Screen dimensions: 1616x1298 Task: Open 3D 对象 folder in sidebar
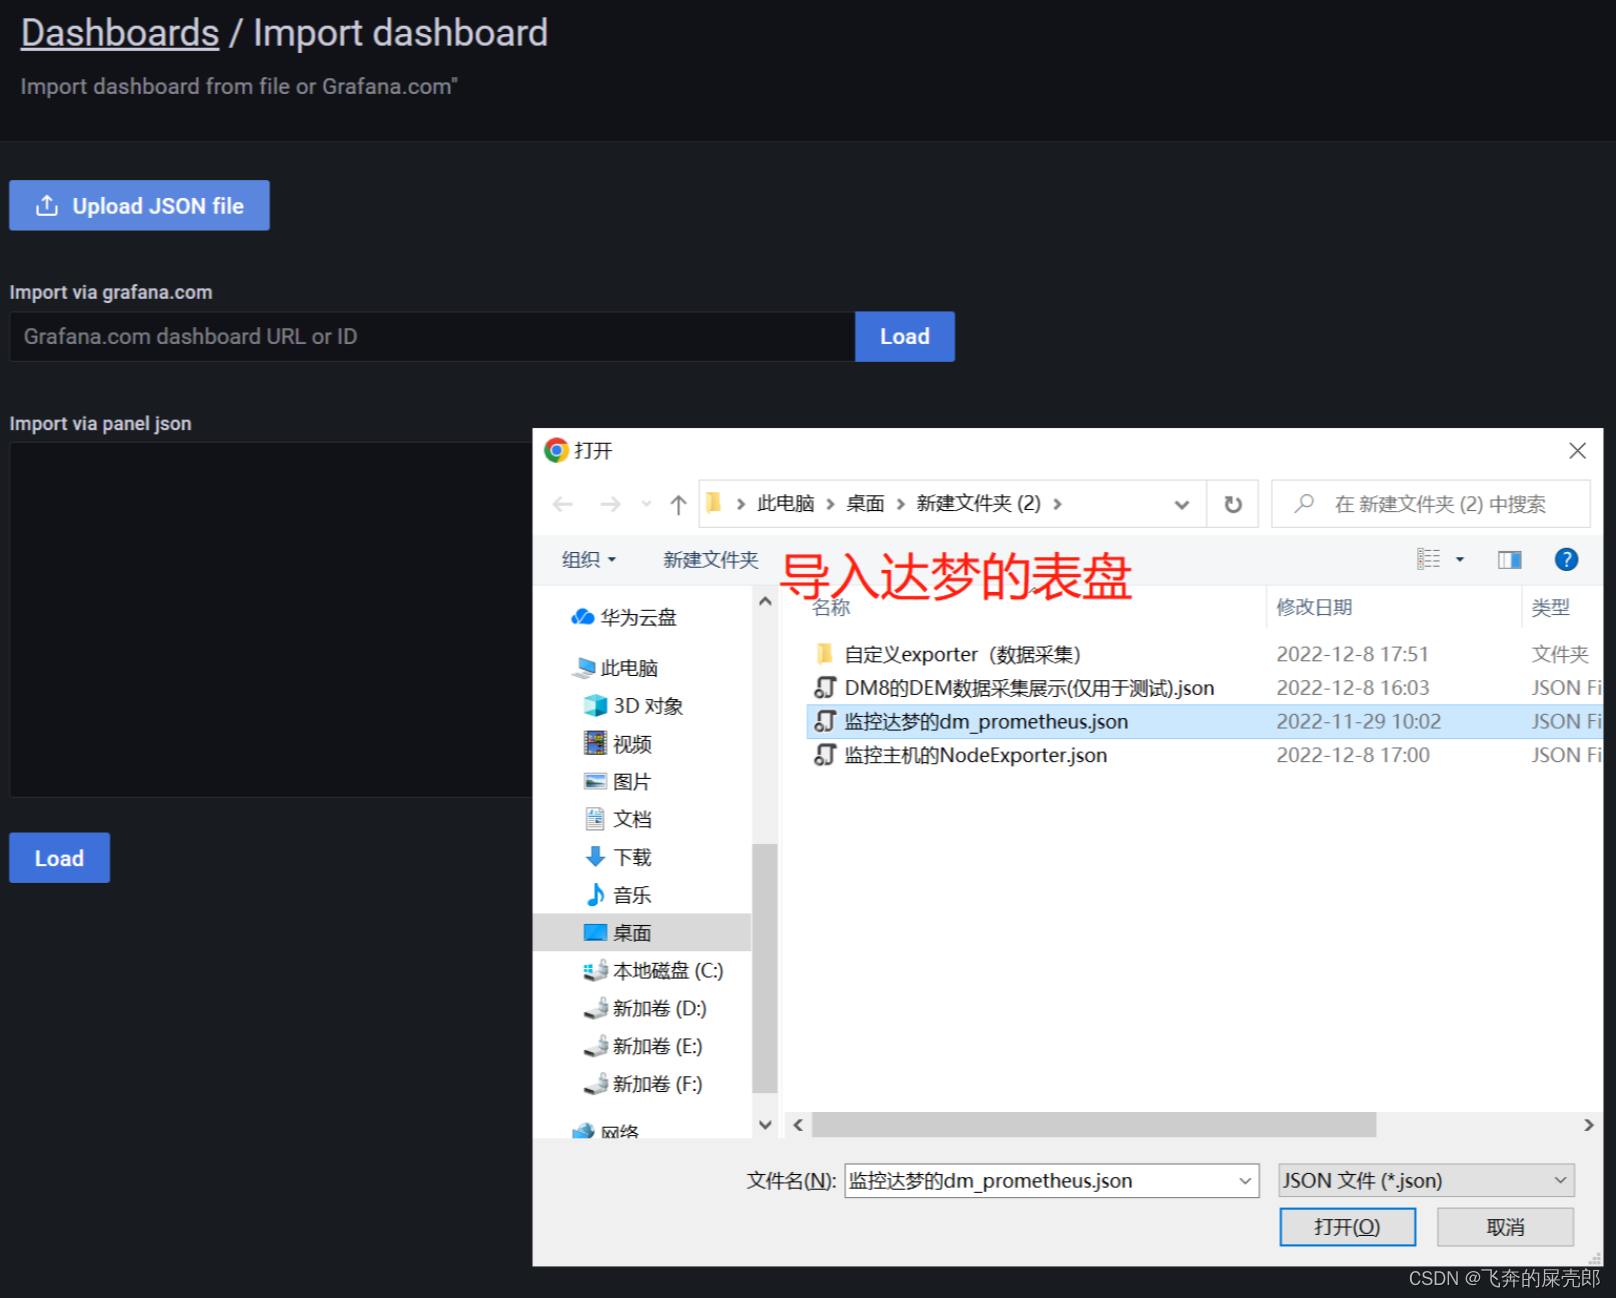[x=634, y=705]
